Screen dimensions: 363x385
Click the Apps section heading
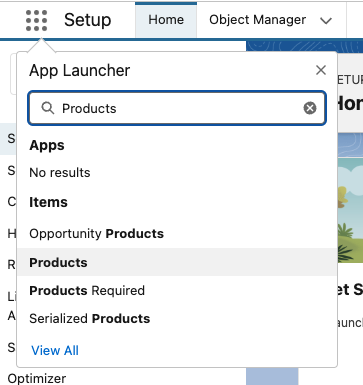point(47,145)
